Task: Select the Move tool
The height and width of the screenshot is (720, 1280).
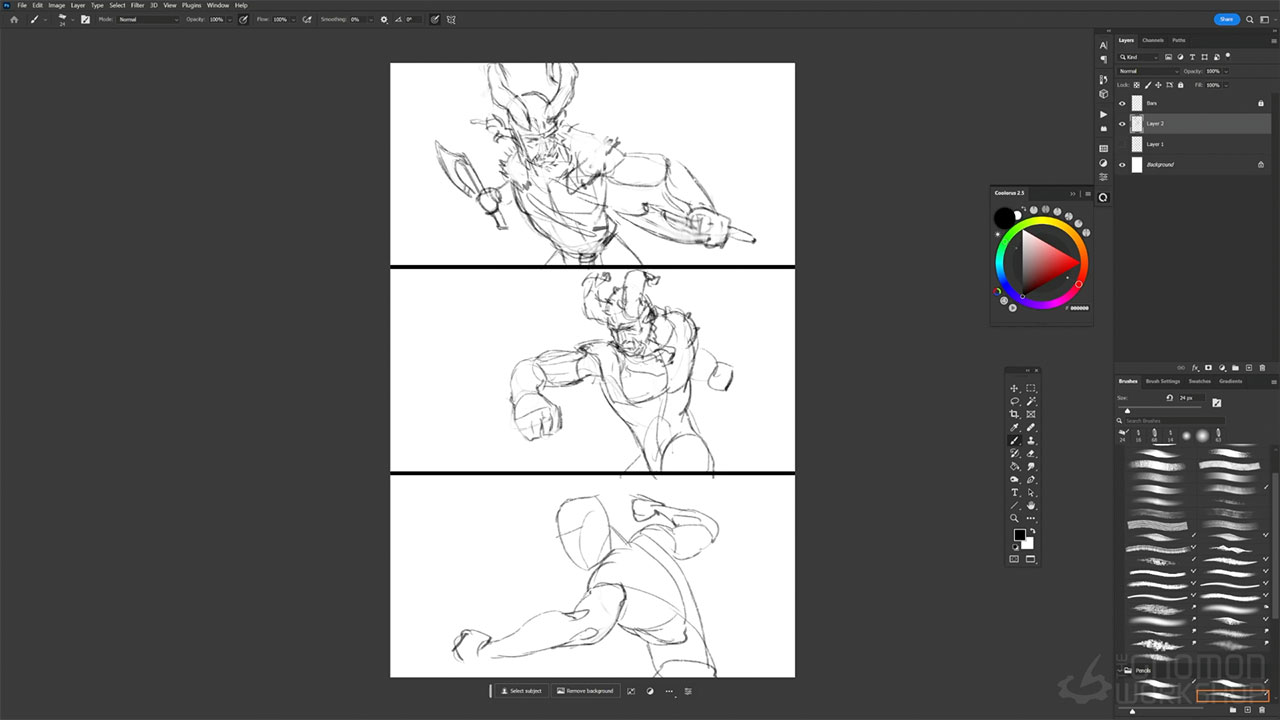Action: tap(1014, 388)
